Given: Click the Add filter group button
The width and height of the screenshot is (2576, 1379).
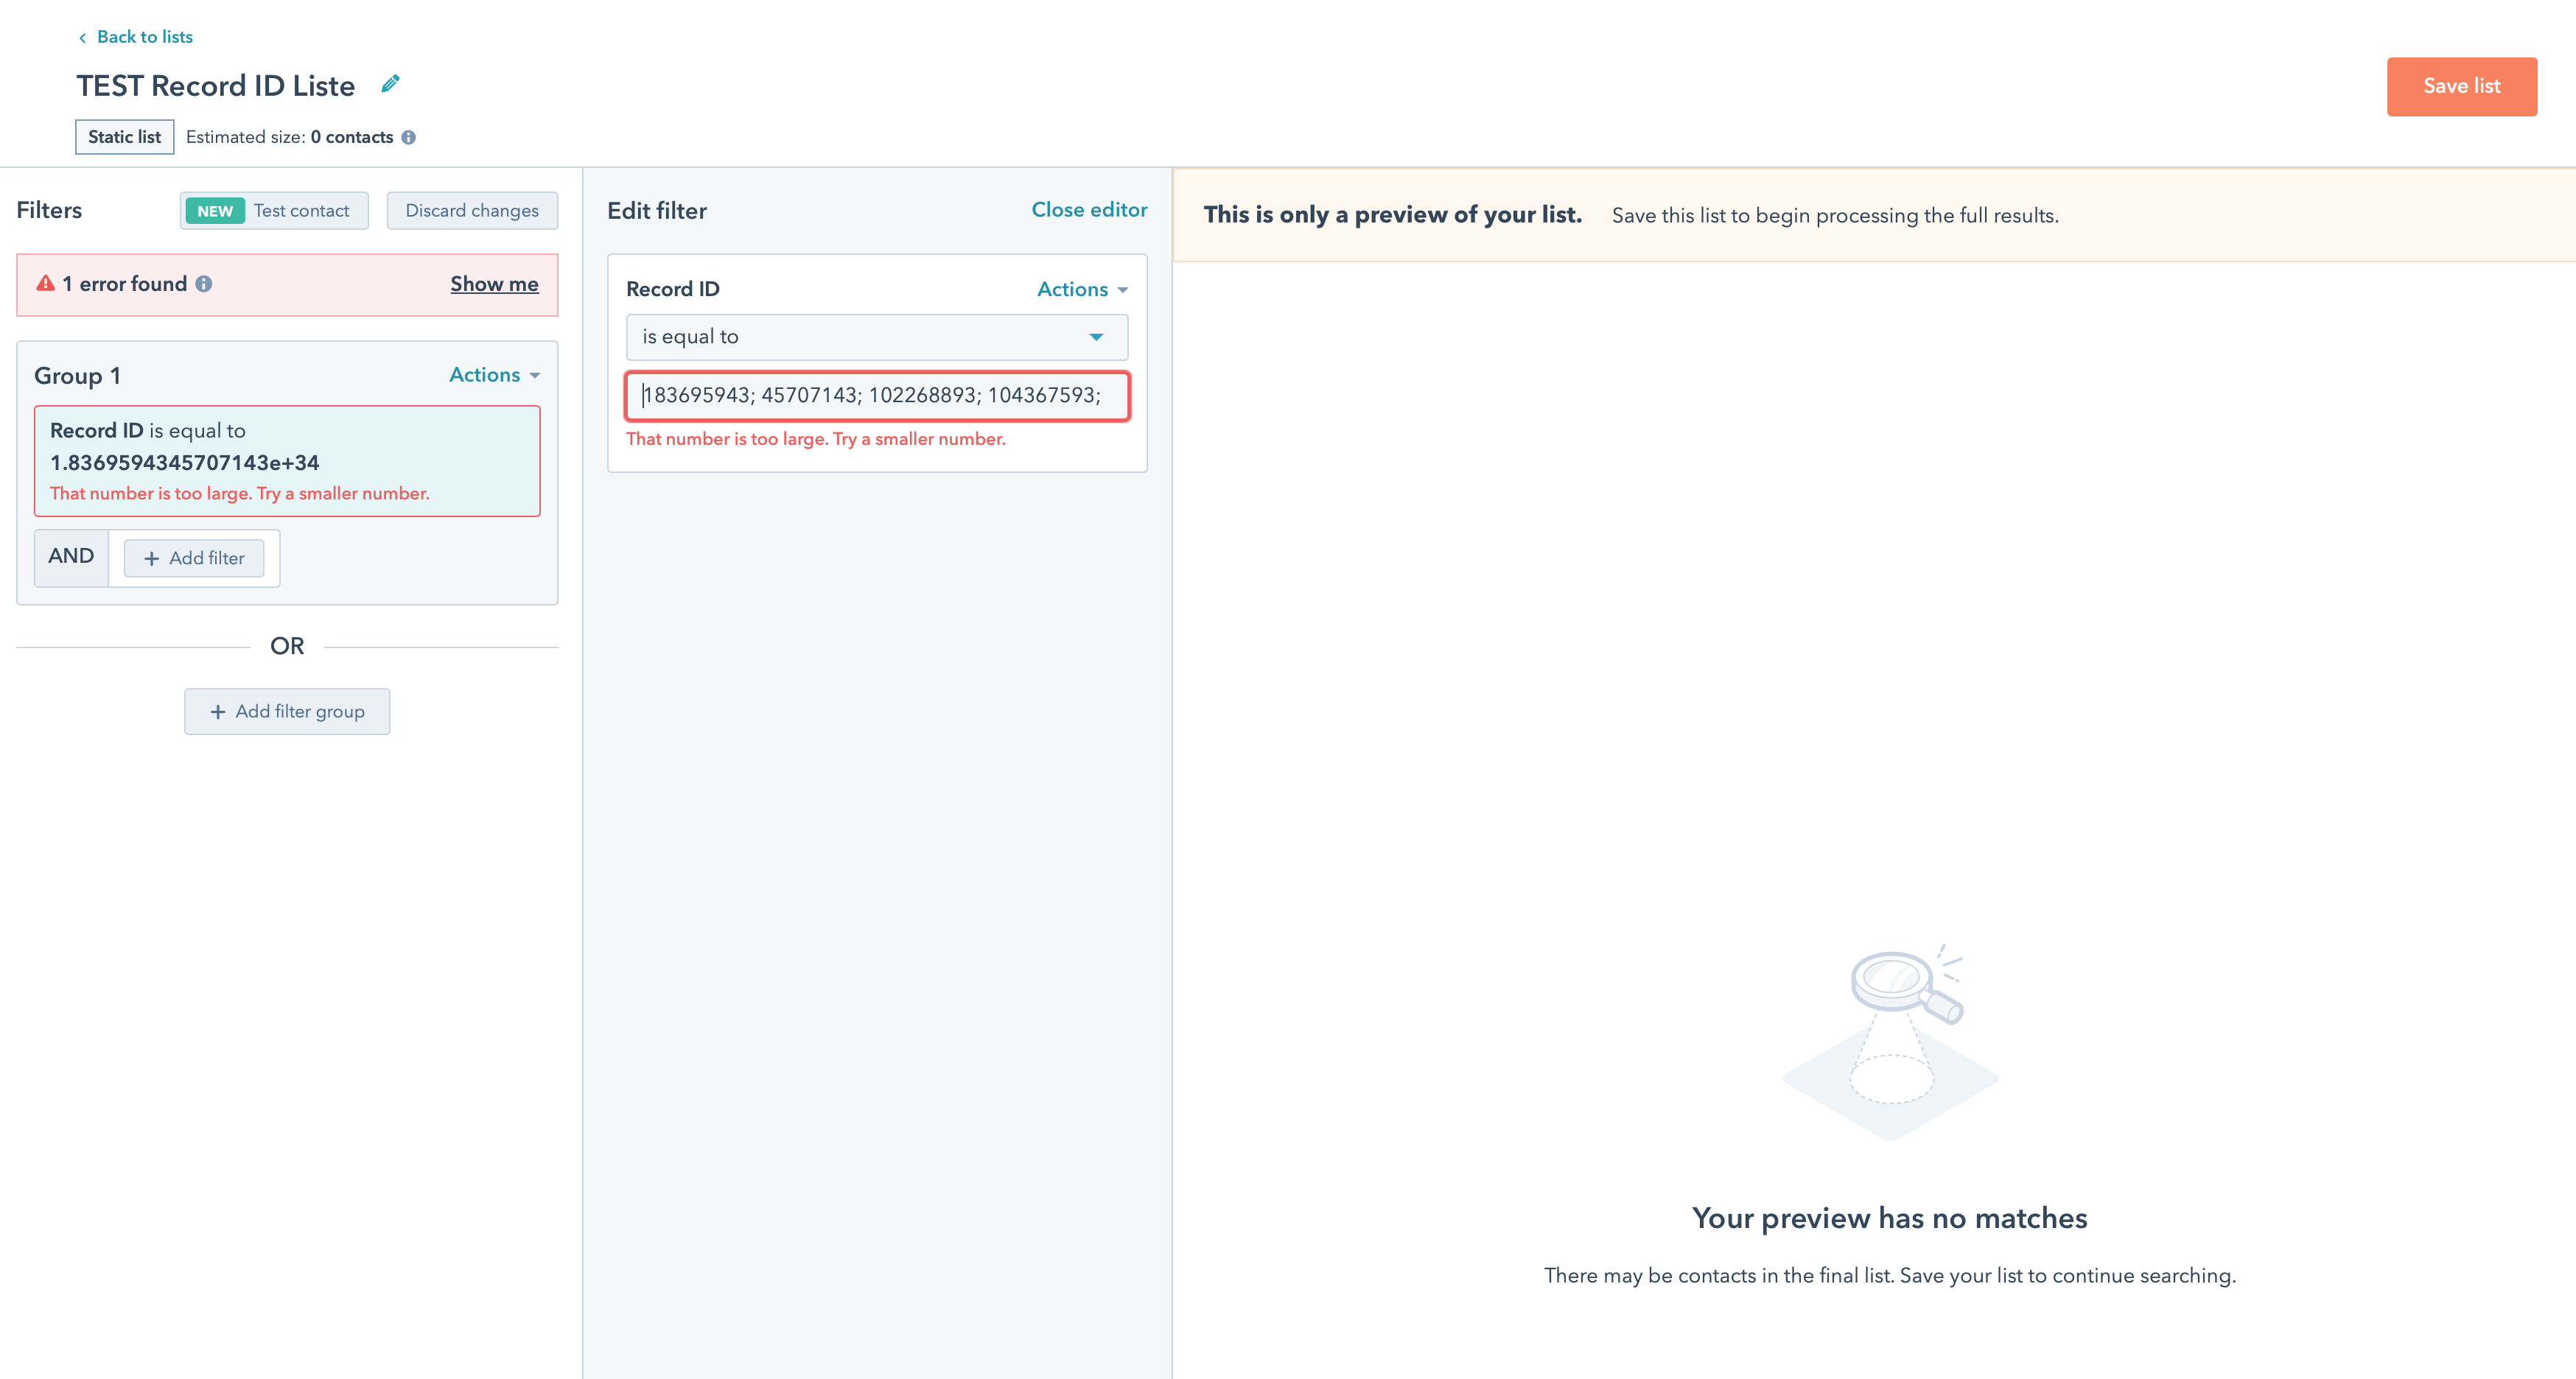Looking at the screenshot, I should click(287, 711).
